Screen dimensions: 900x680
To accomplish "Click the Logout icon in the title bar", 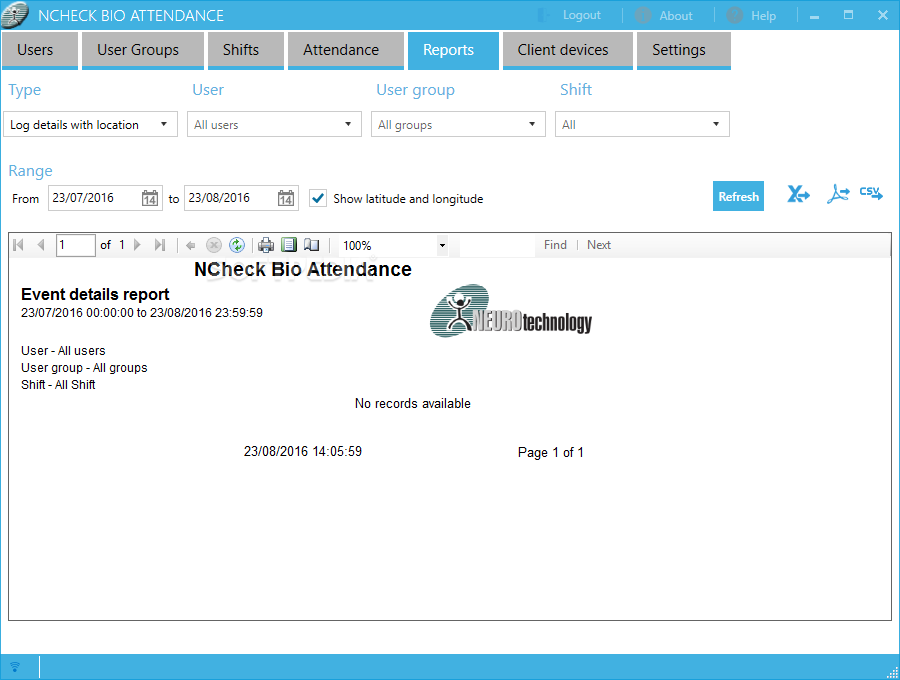I will tap(544, 15).
